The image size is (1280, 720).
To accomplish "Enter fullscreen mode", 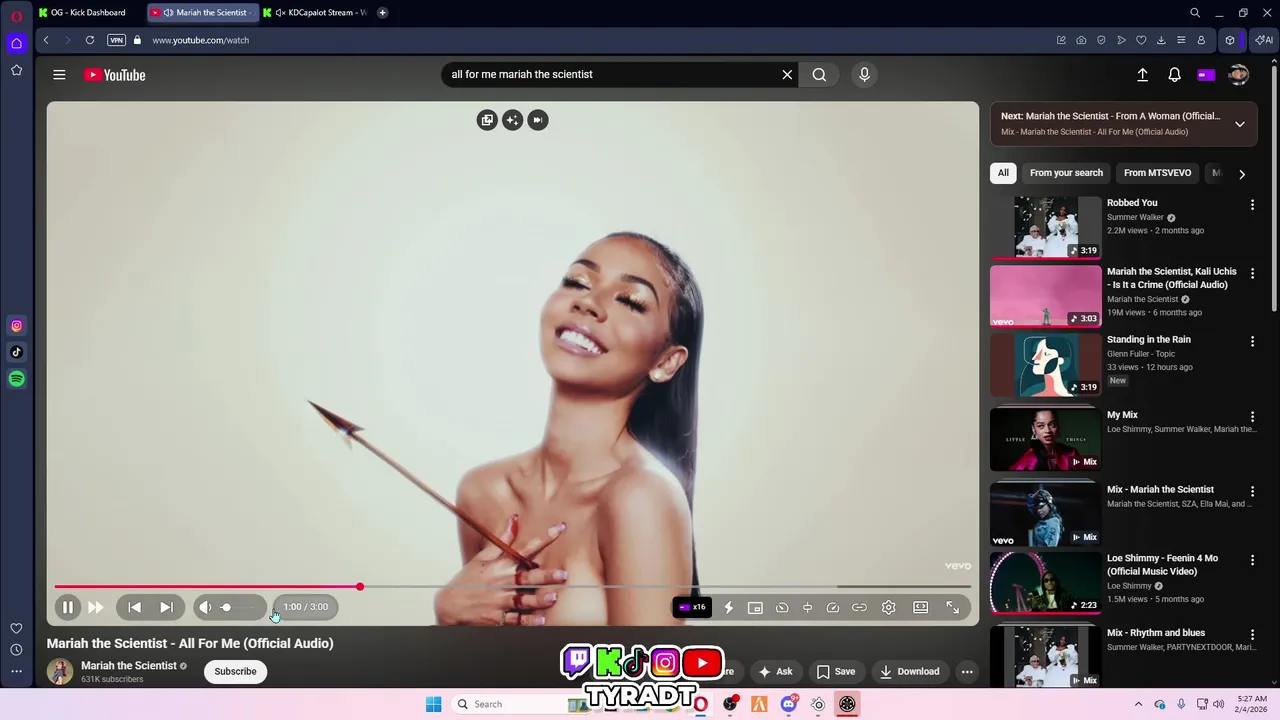I will [952, 607].
